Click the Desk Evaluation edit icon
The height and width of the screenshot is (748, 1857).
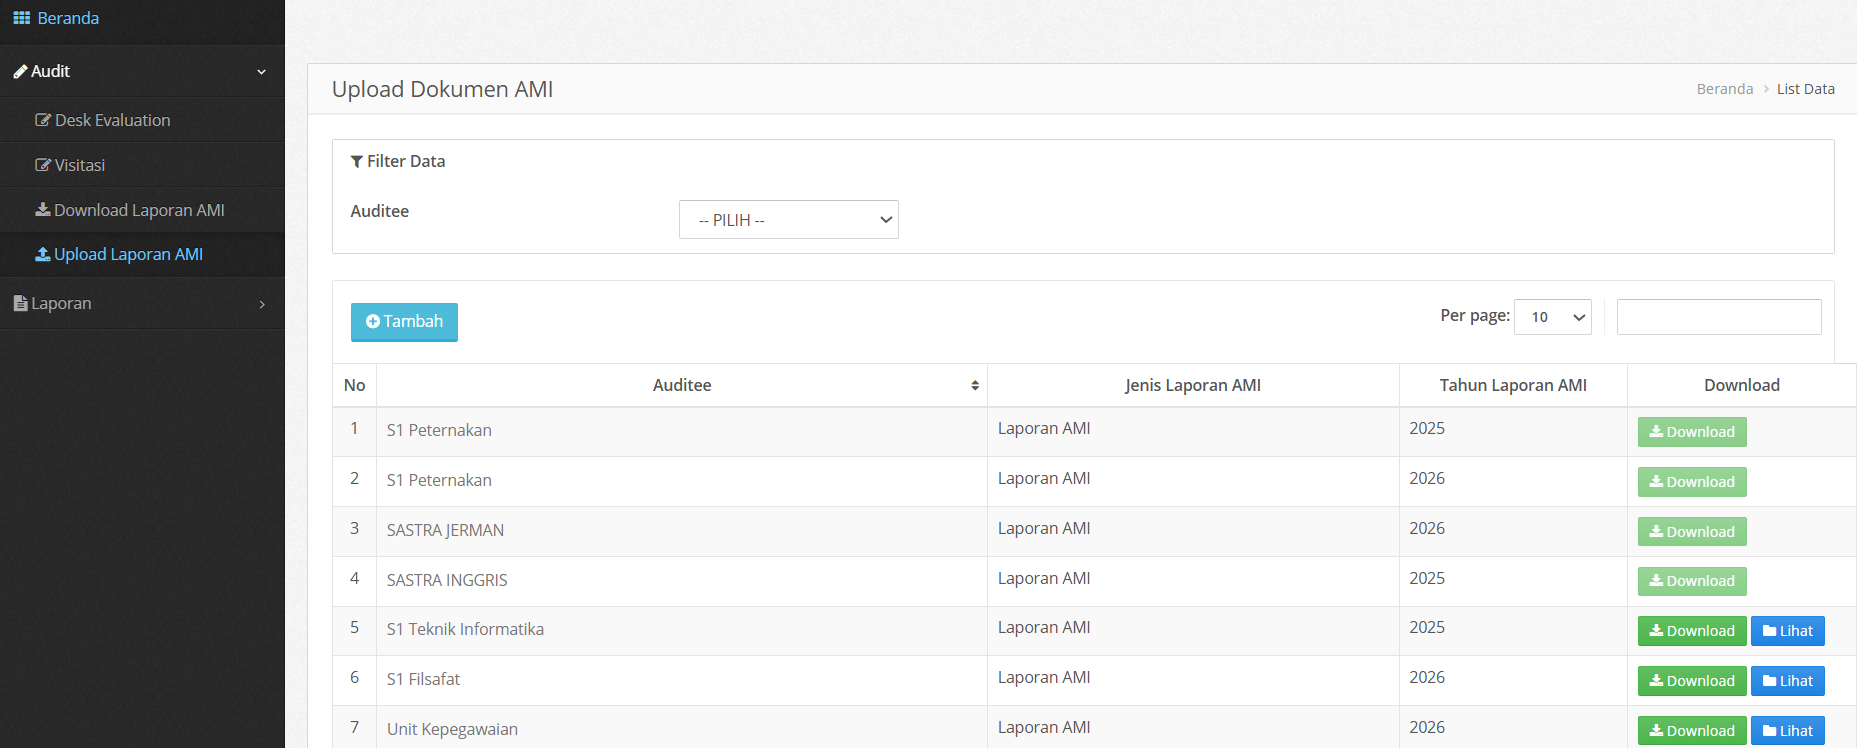43,120
